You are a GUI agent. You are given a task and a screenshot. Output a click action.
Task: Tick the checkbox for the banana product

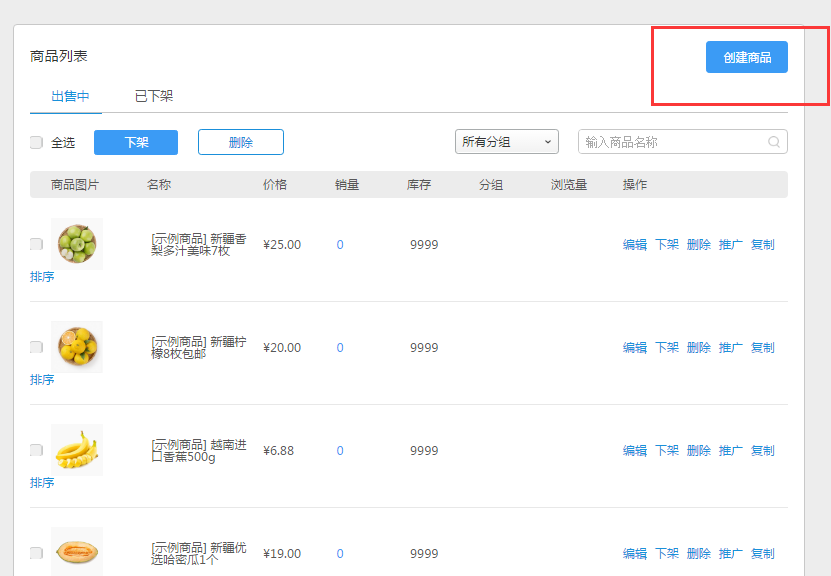click(37, 450)
